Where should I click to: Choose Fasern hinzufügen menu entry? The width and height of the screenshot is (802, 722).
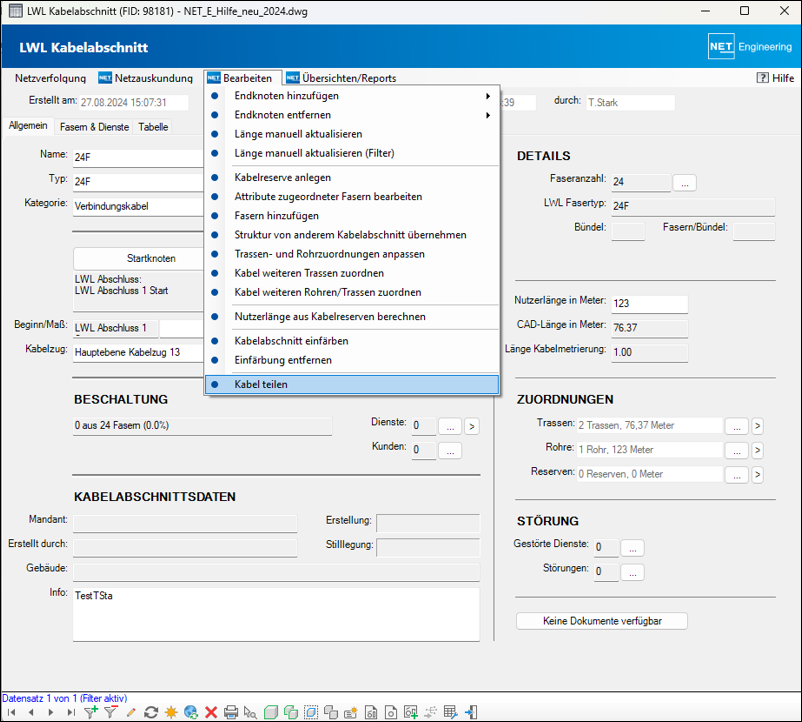[x=352, y=216]
